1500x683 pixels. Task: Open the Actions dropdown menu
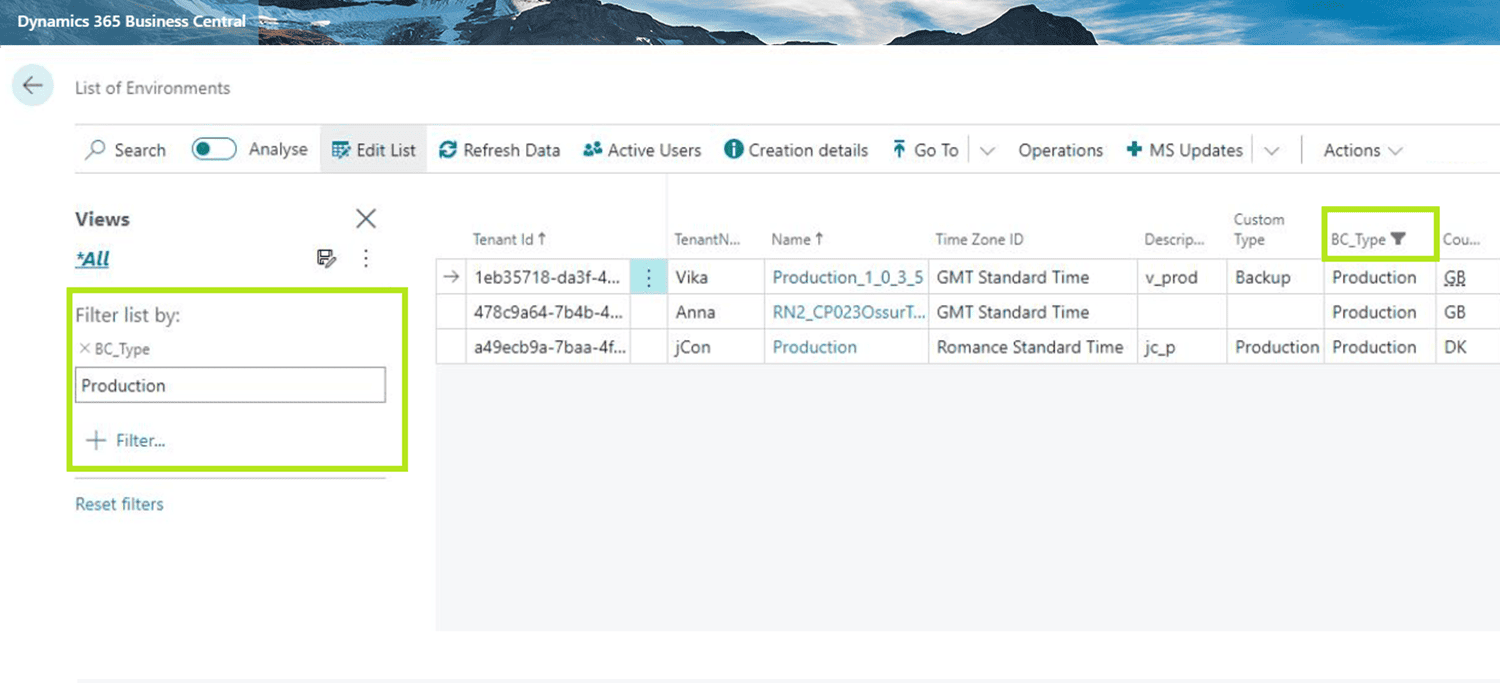(1363, 150)
